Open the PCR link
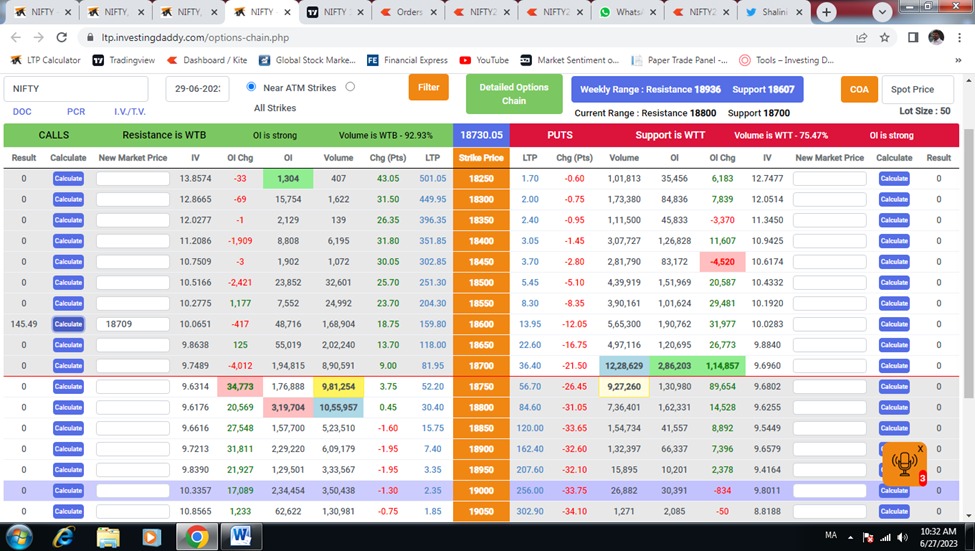 coord(76,112)
